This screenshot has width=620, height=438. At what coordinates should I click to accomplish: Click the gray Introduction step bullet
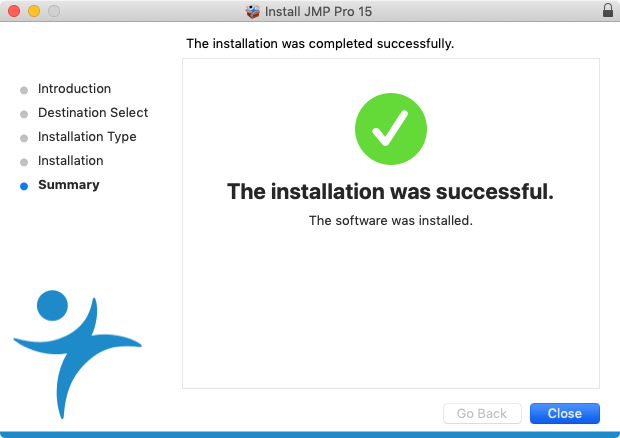coord(24,90)
